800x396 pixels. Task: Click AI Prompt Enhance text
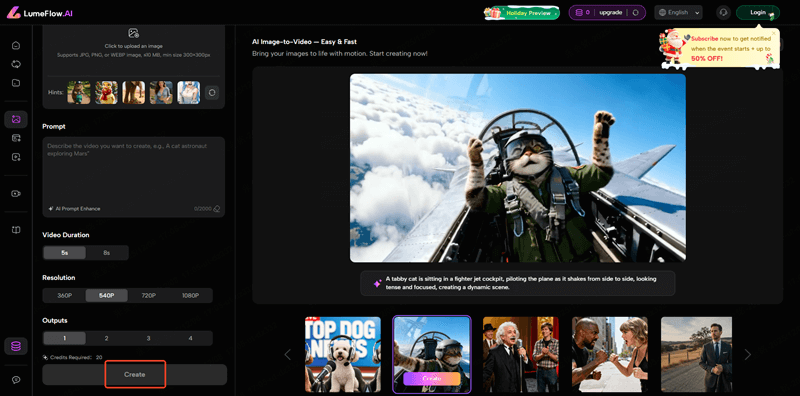78,209
